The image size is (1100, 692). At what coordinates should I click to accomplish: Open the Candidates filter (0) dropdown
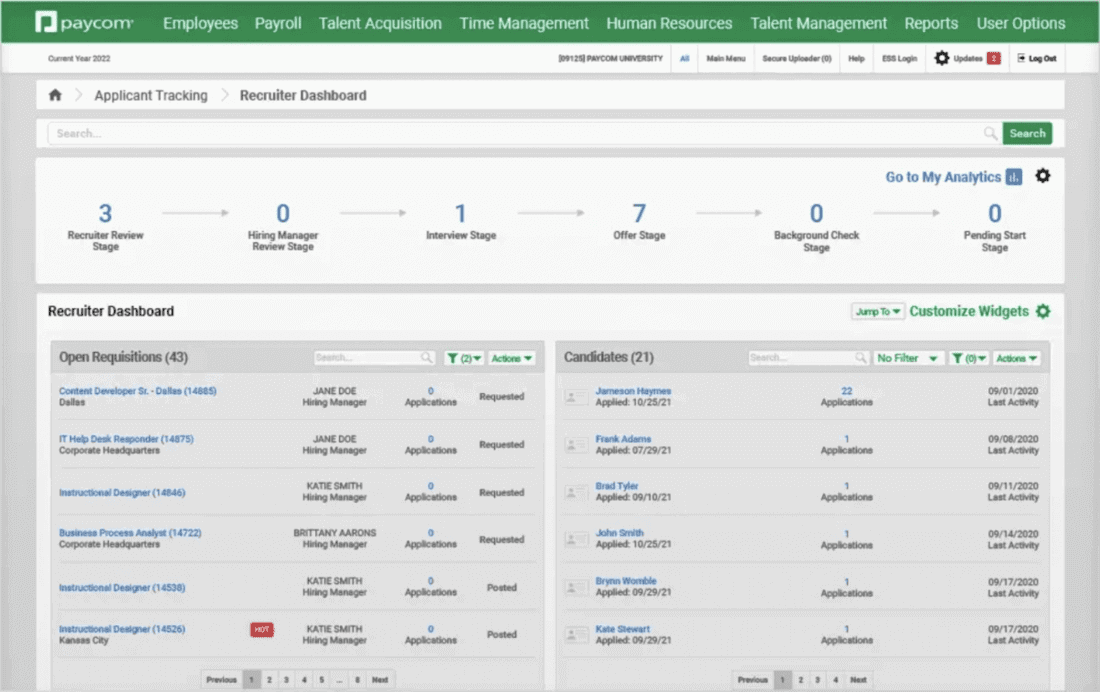tap(969, 358)
